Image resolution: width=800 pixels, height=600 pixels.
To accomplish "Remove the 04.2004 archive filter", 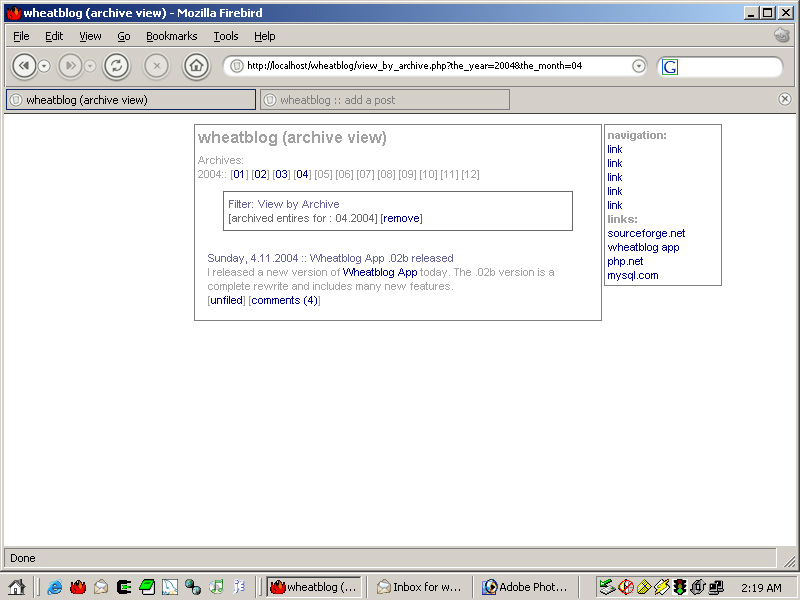I will click(400, 218).
